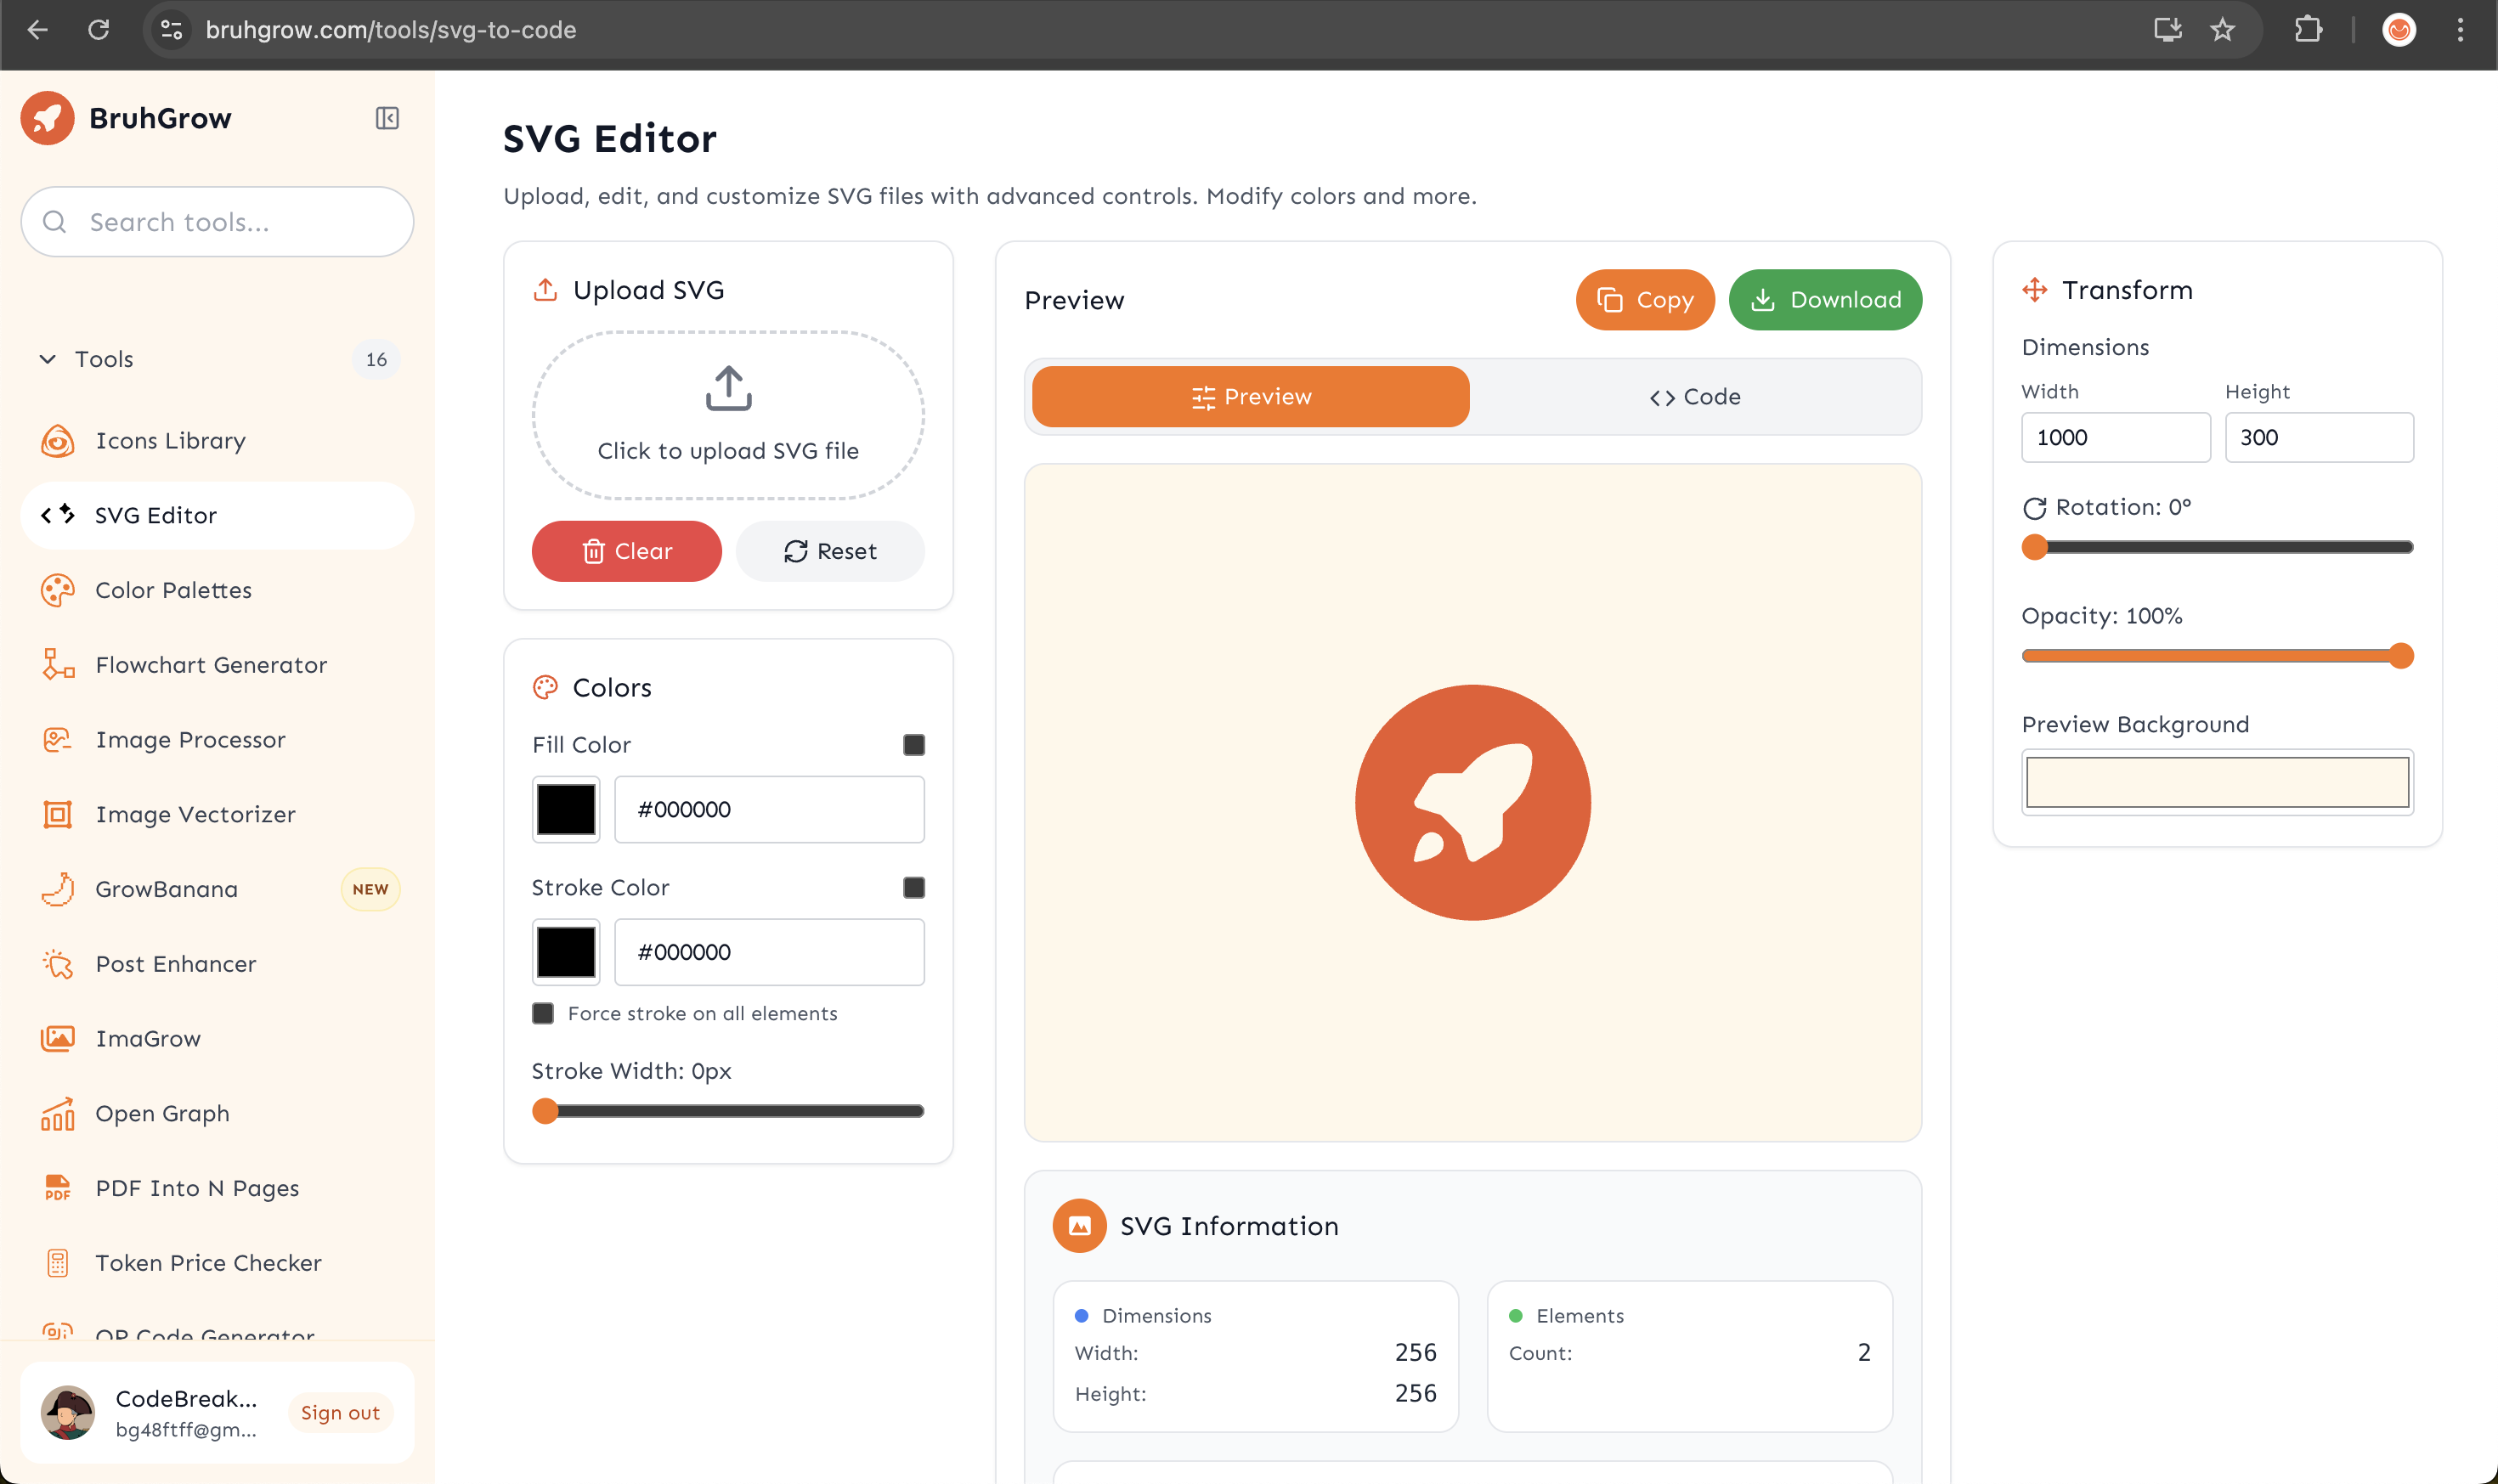Click the Opacity slider track
This screenshot has height=1484, width=2498.
[x=2217, y=656]
